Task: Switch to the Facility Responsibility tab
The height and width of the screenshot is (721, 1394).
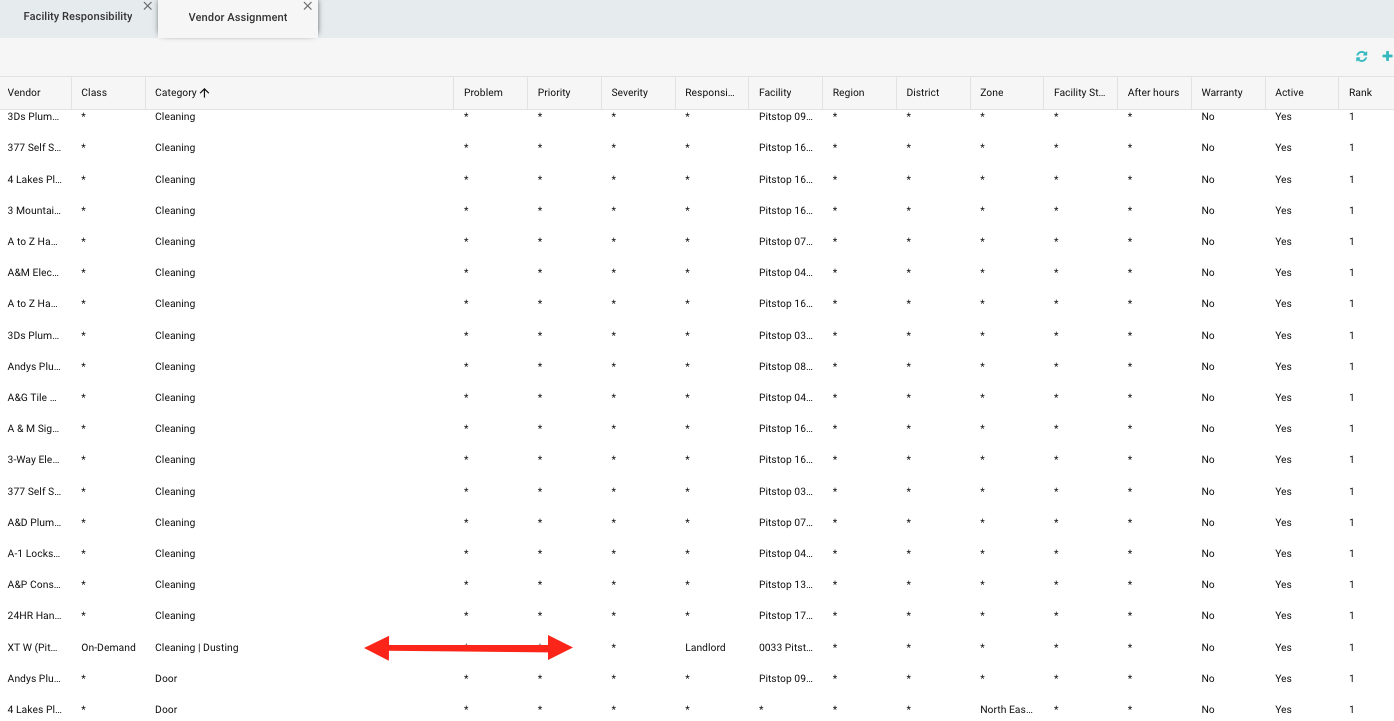Action: click(x=78, y=17)
